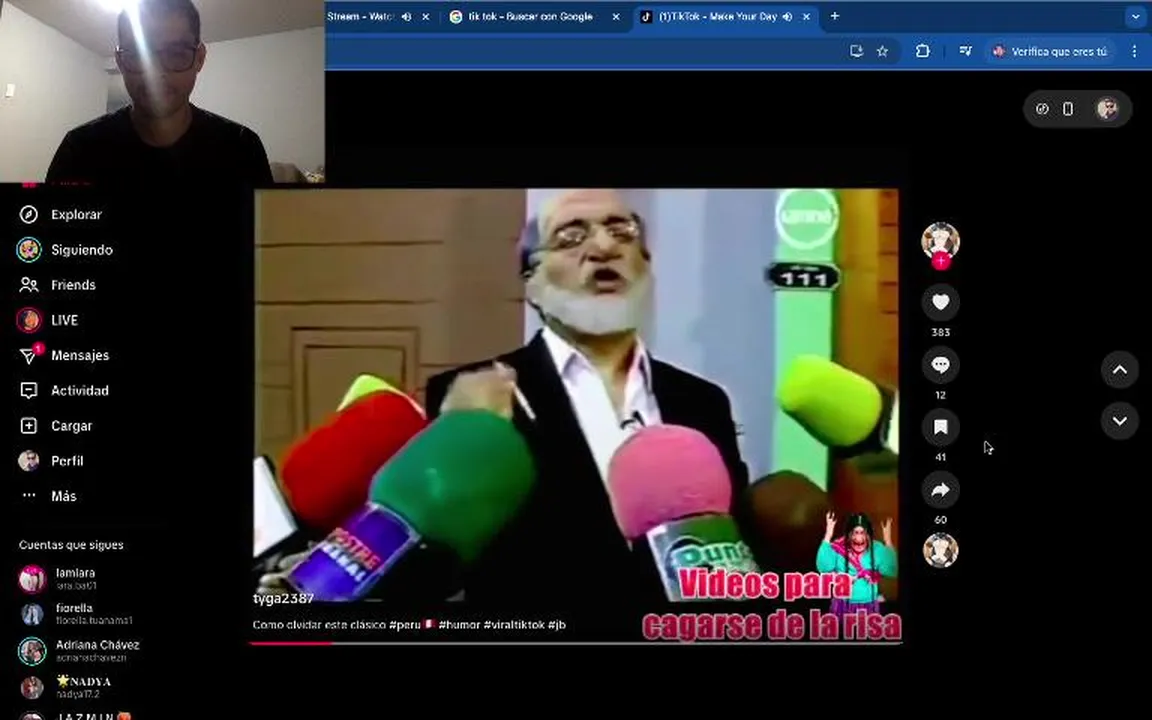1152x720 pixels.
Task: Switch to the Stream - Watch tab
Action: [360, 16]
